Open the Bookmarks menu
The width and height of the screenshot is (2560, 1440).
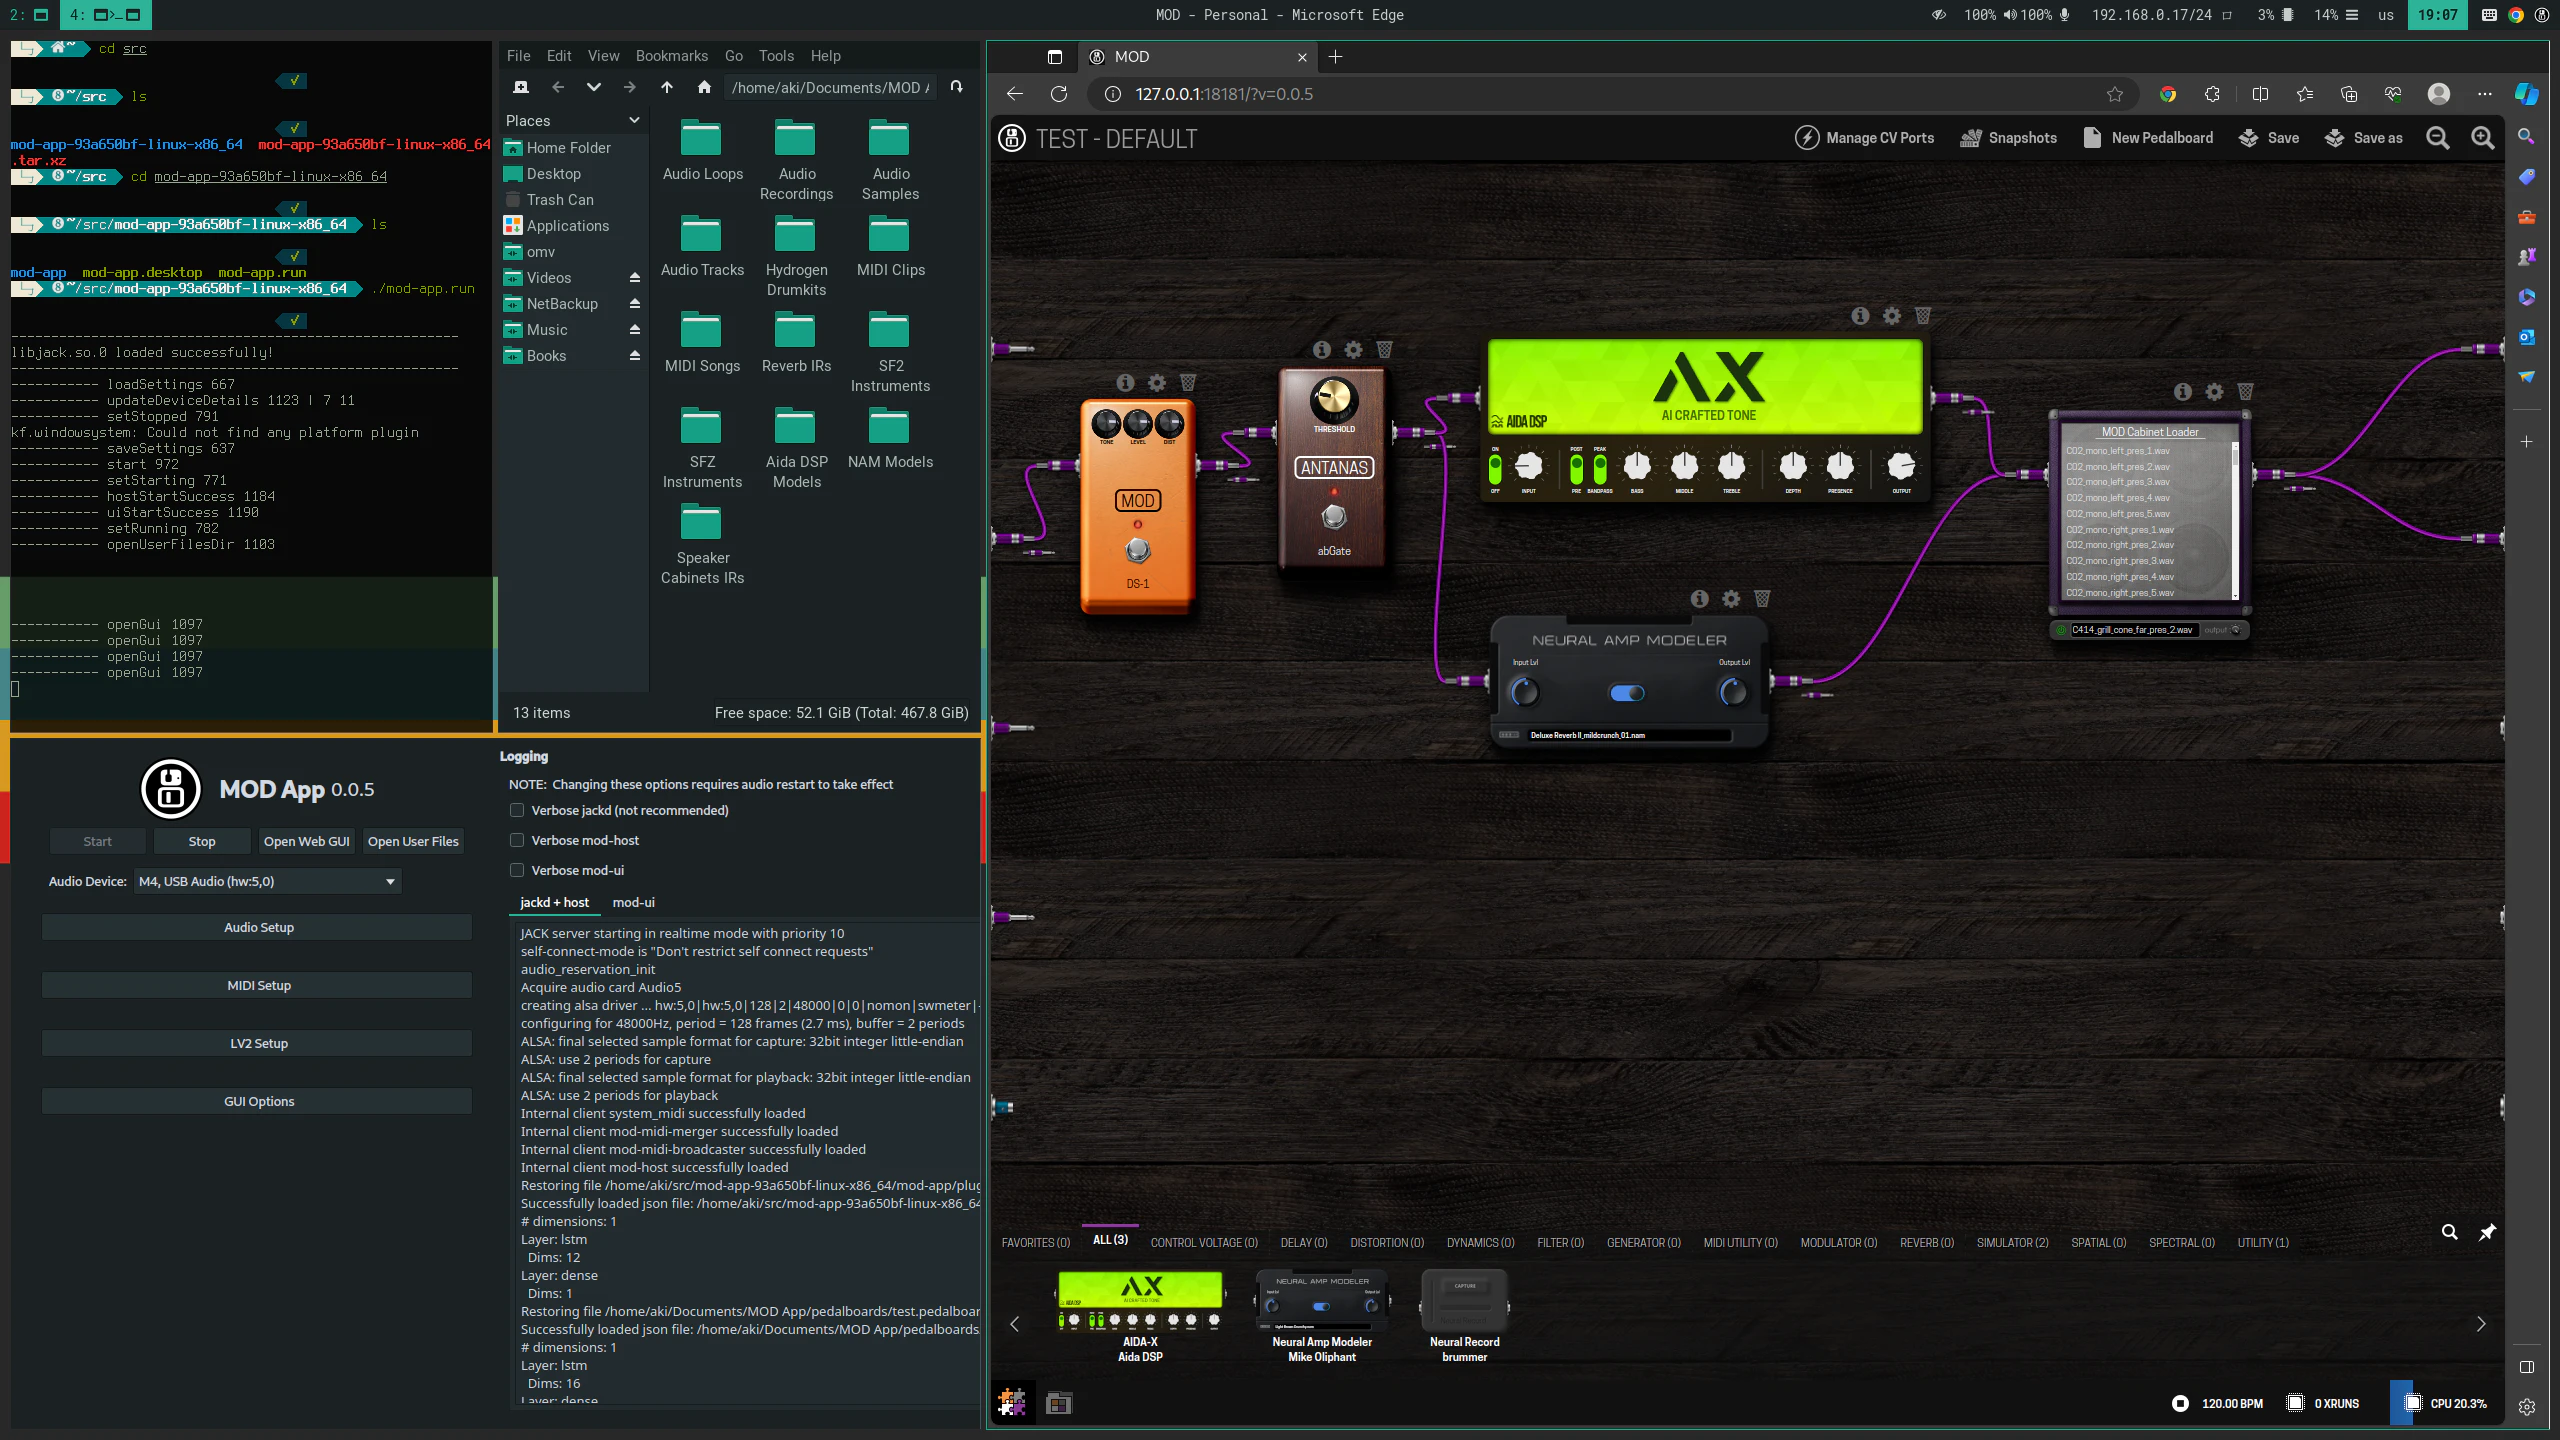pos(671,56)
